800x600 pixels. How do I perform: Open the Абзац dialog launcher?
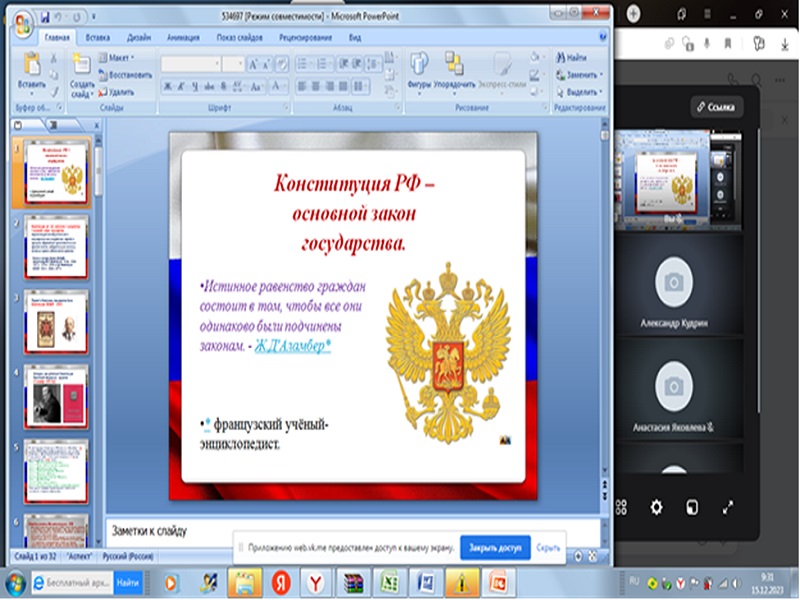pyautogui.click(x=397, y=108)
